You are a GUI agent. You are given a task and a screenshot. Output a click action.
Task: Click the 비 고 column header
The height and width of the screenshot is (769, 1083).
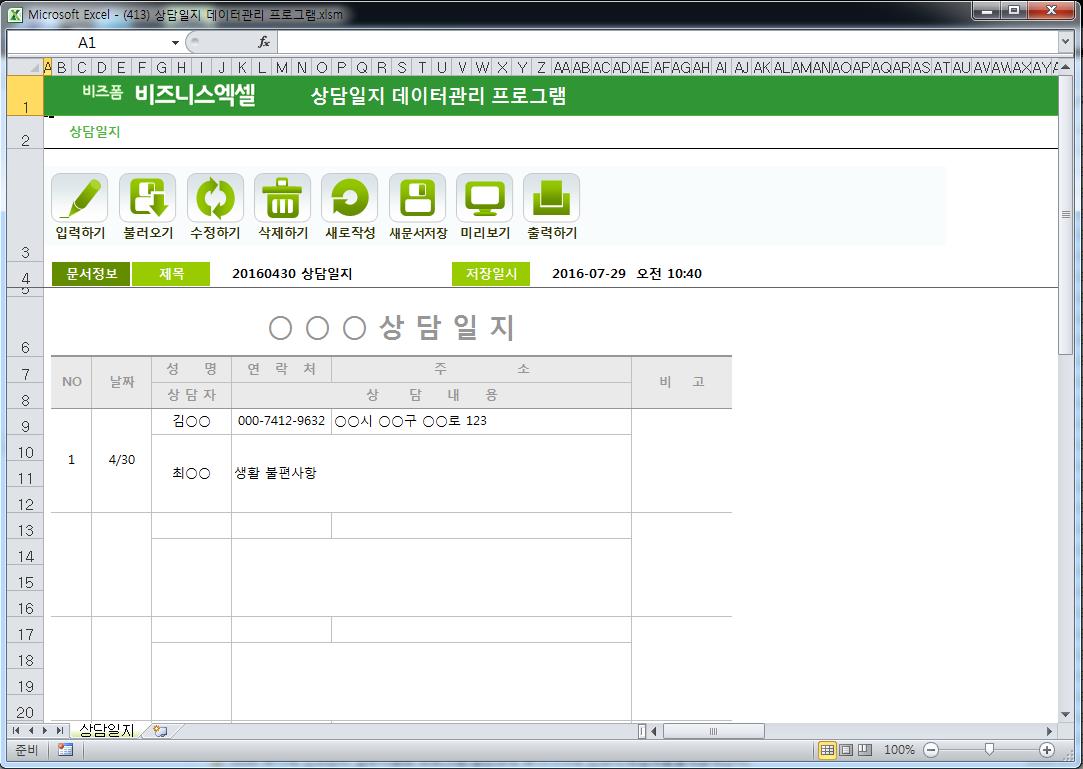pyautogui.click(x=682, y=382)
